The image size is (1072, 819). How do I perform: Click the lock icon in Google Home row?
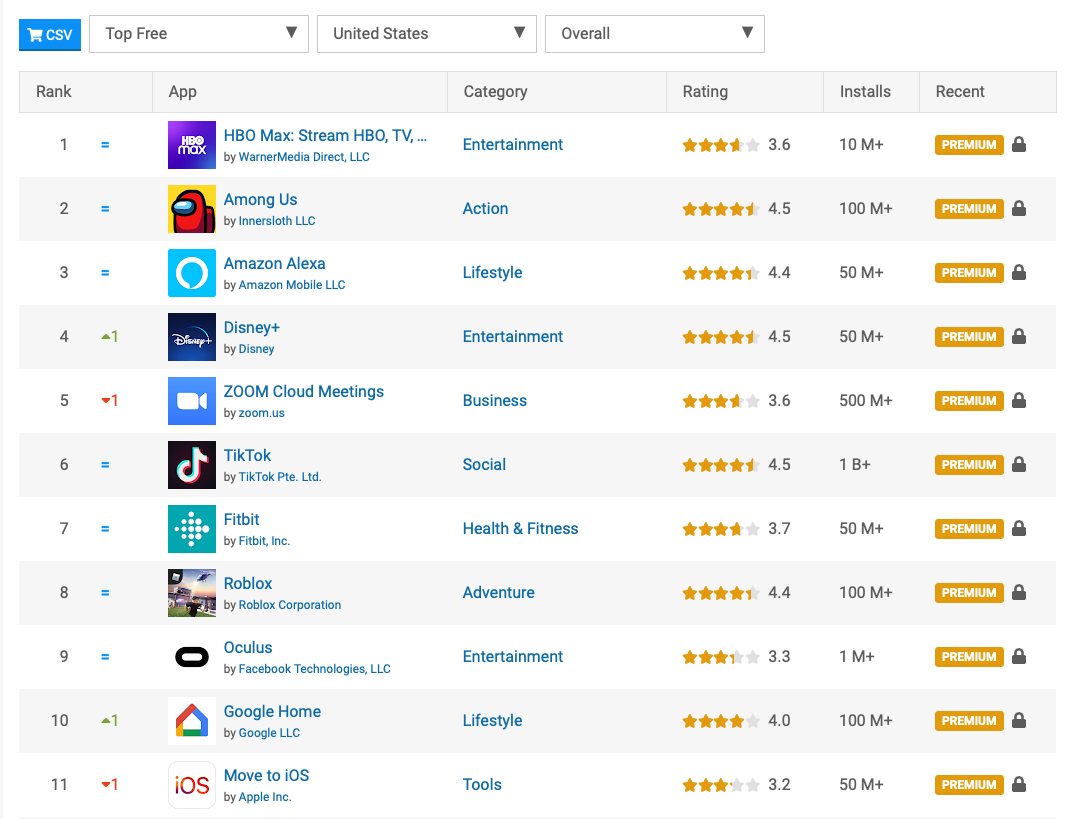click(x=1019, y=720)
